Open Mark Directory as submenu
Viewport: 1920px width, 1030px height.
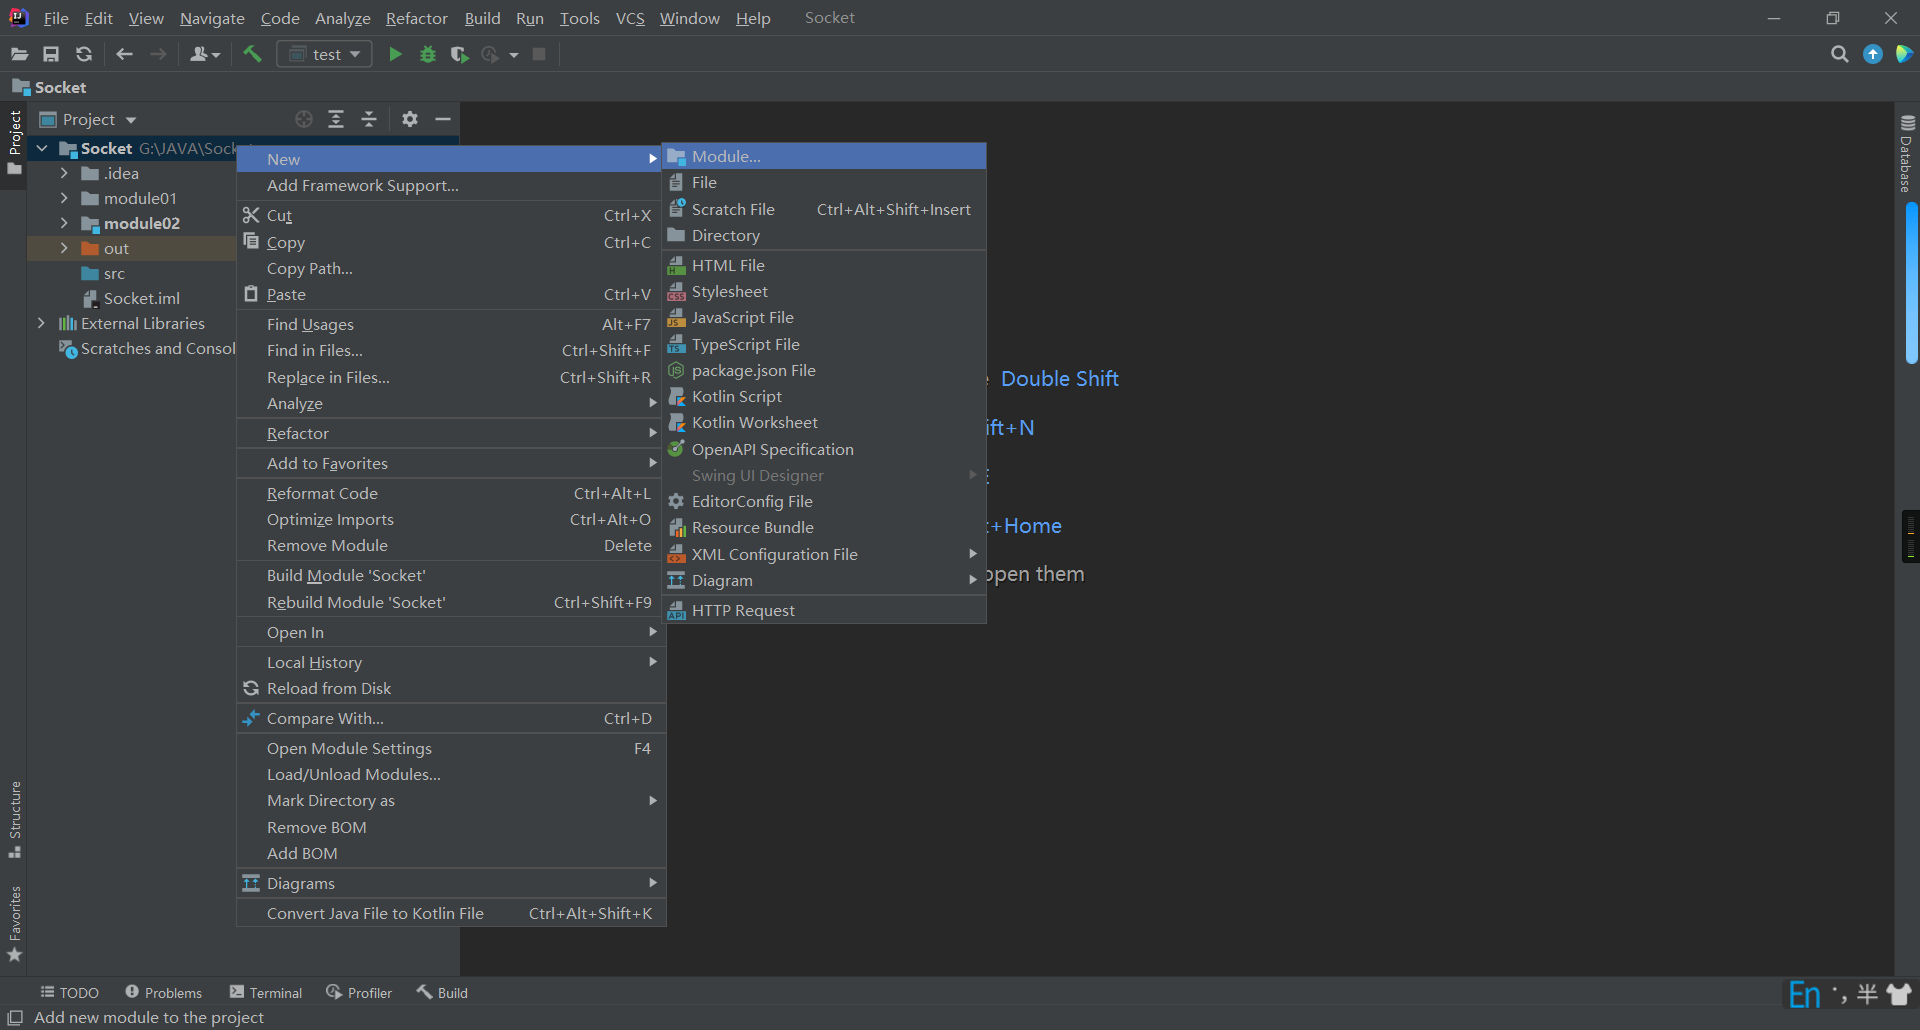(451, 800)
